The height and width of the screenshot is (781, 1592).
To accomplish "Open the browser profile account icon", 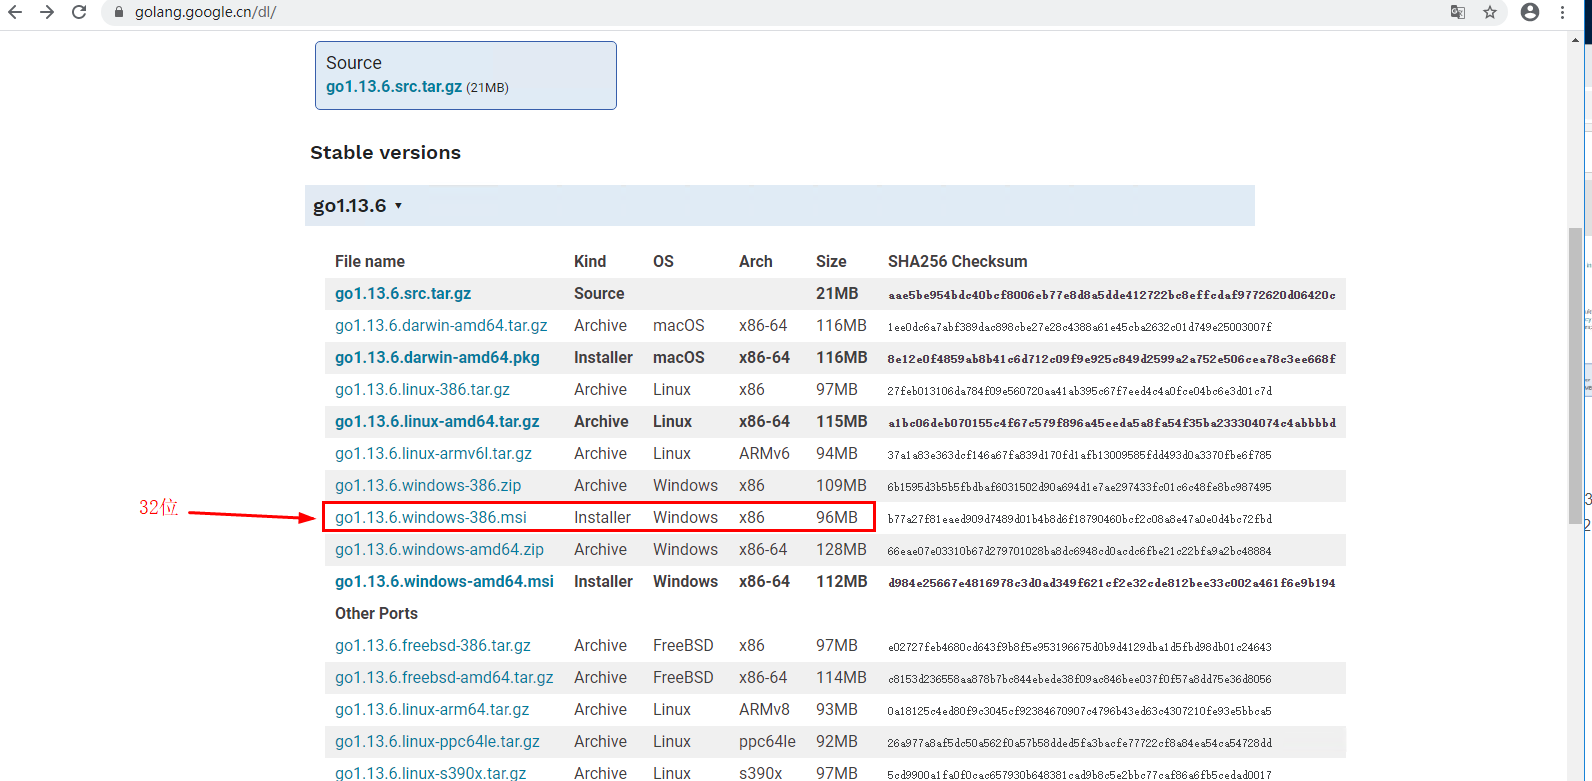I will point(1530,12).
